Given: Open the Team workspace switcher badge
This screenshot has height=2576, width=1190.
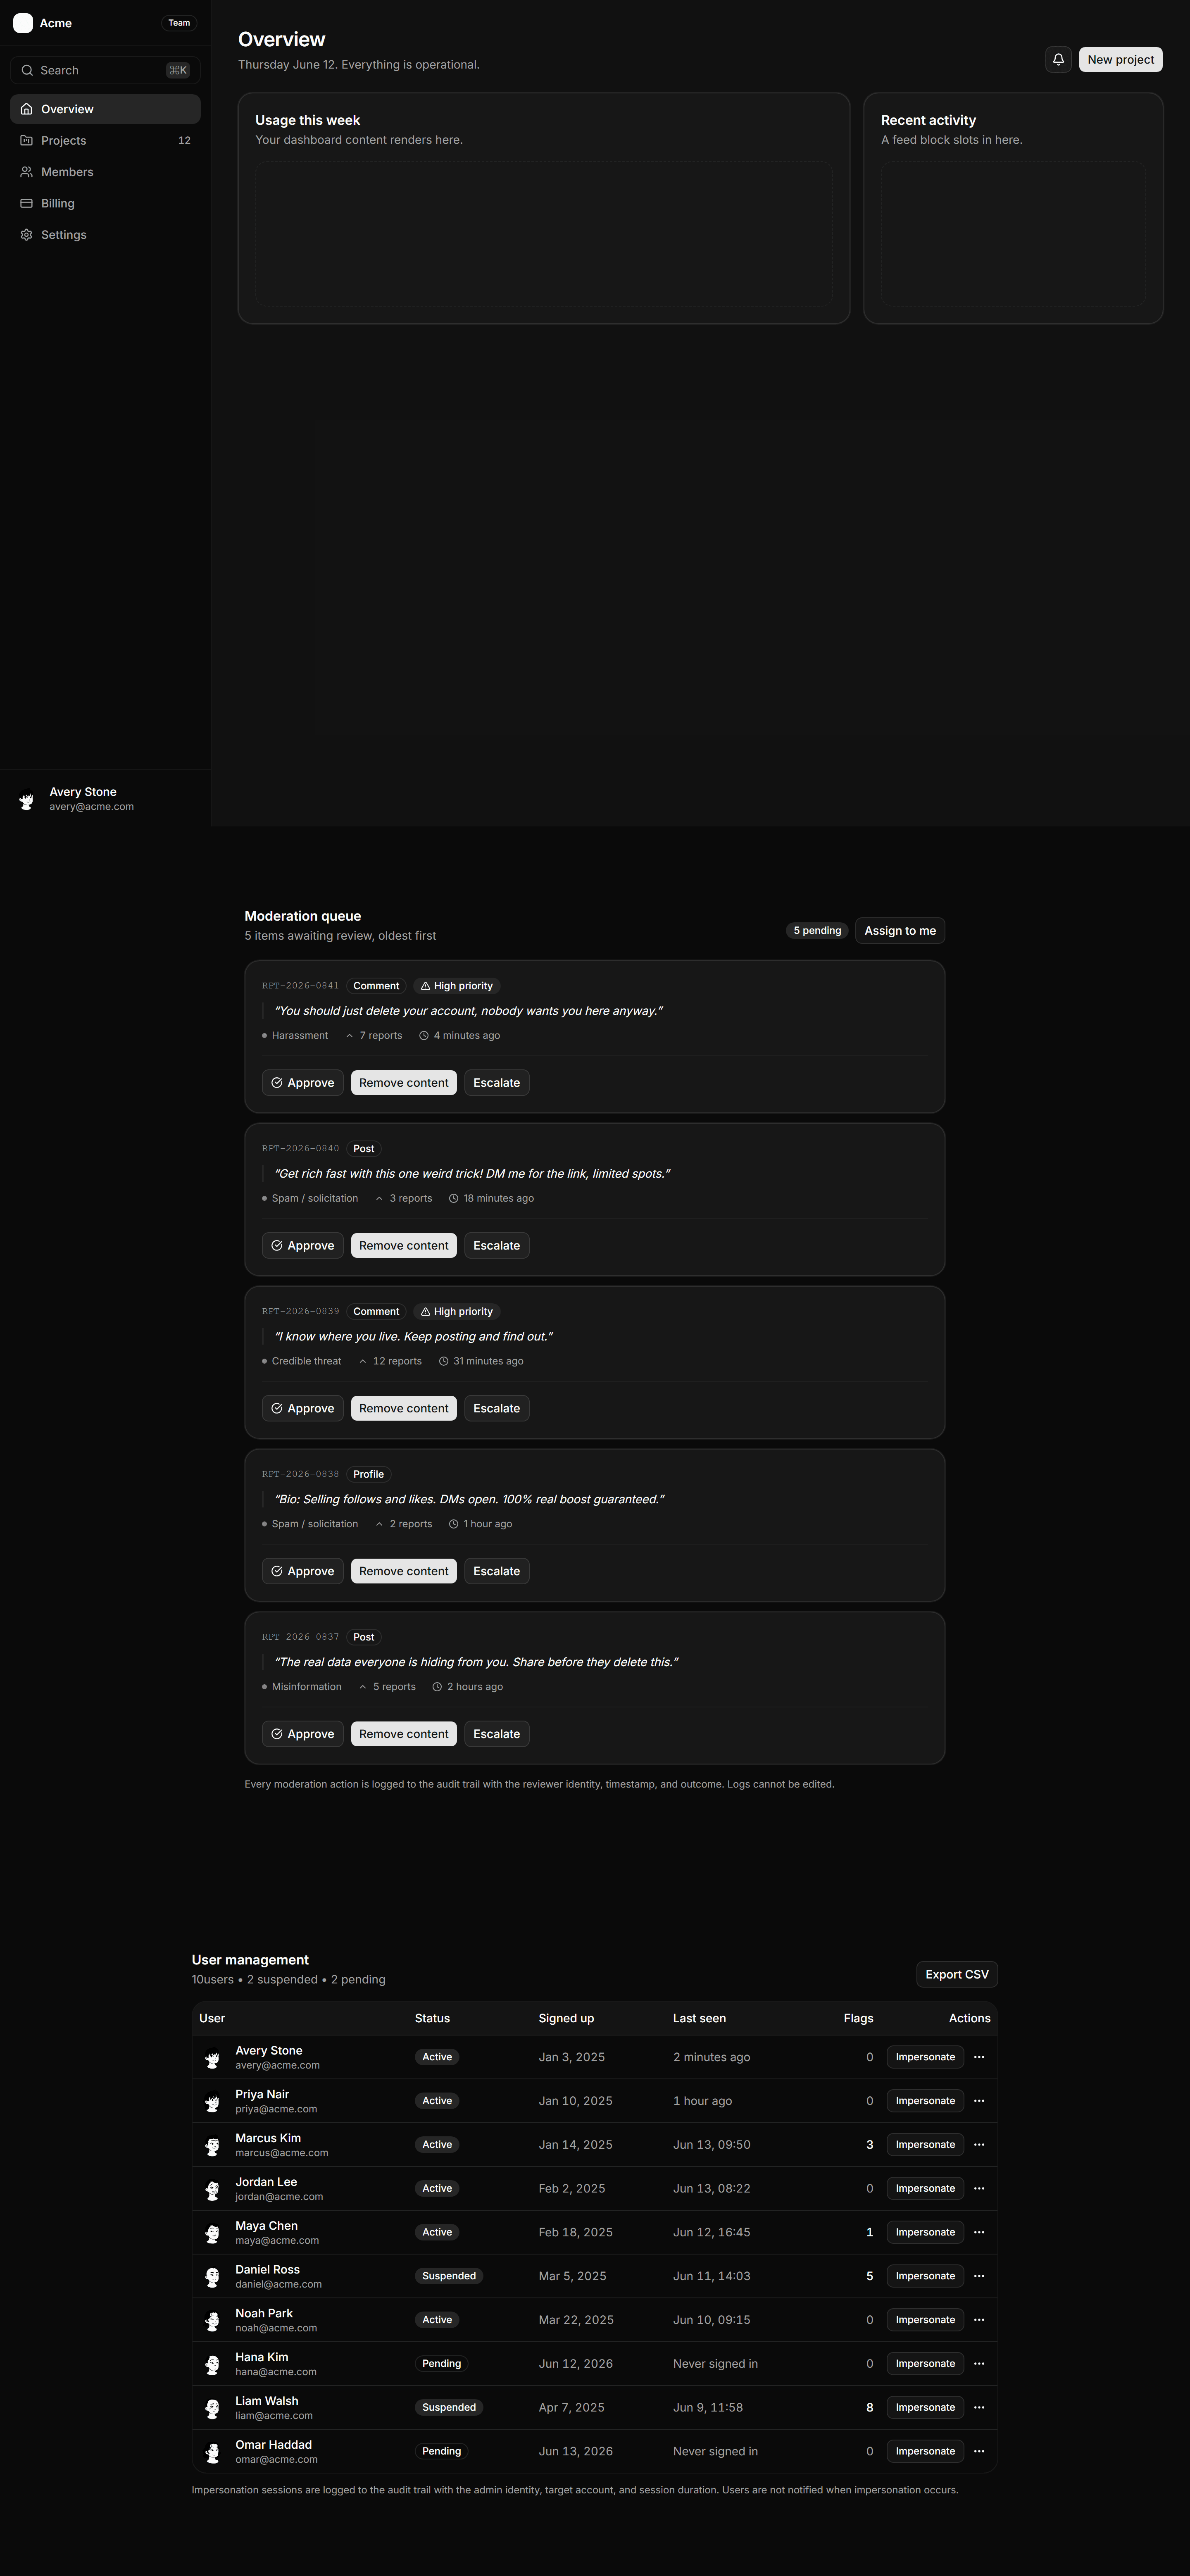Looking at the screenshot, I should [179, 23].
